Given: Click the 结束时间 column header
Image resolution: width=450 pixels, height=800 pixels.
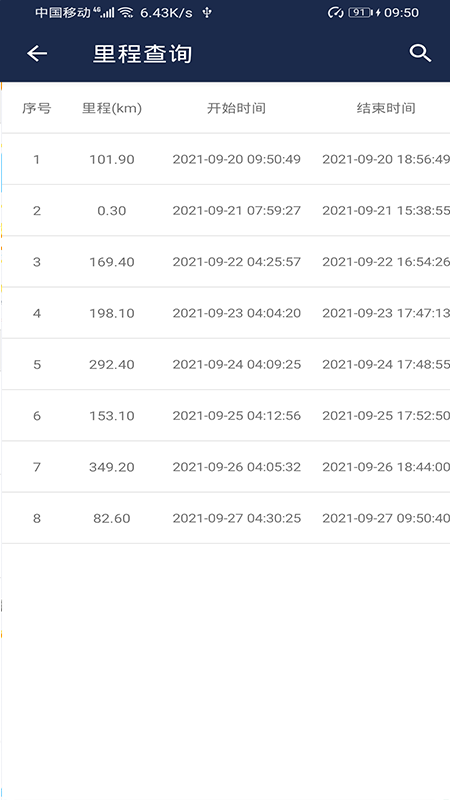Looking at the screenshot, I should pos(386,108).
